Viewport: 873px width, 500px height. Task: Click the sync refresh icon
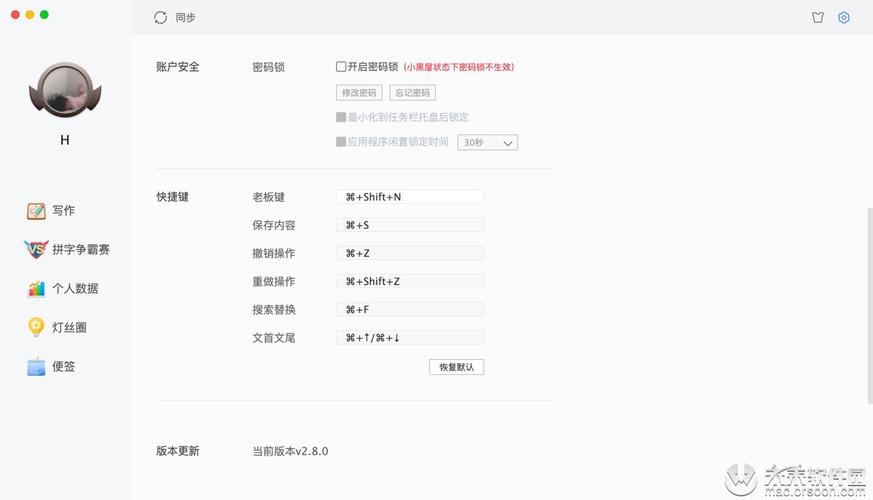click(x=161, y=17)
